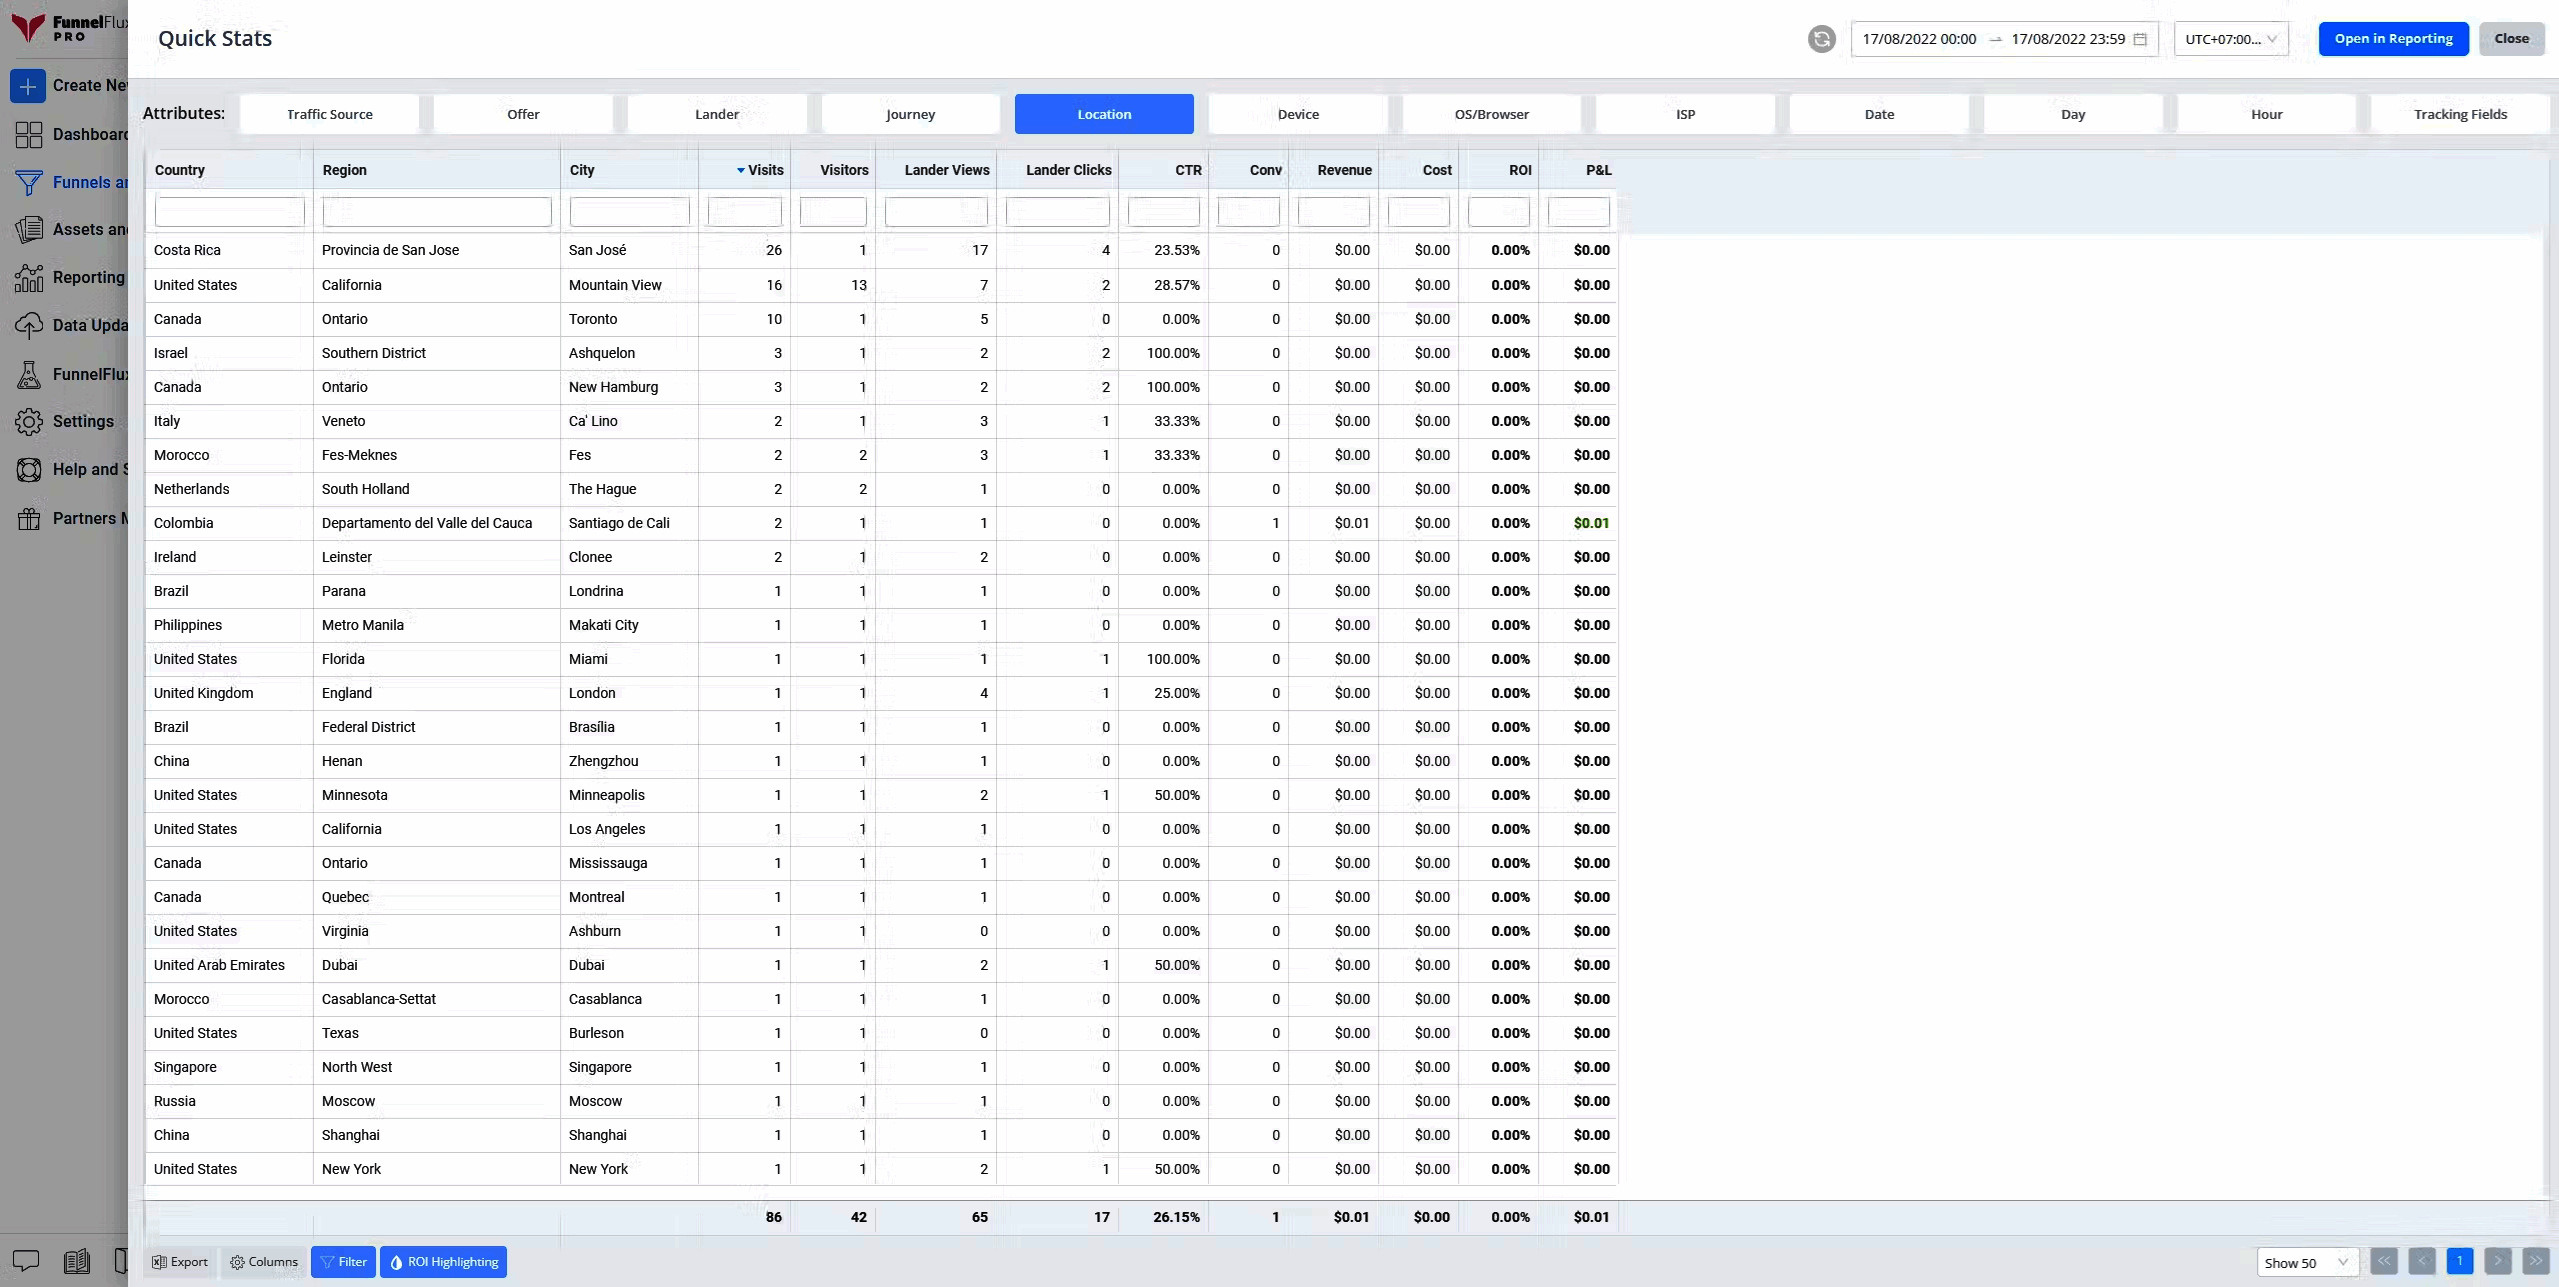Click the Dashboard sidebar icon

click(29, 135)
